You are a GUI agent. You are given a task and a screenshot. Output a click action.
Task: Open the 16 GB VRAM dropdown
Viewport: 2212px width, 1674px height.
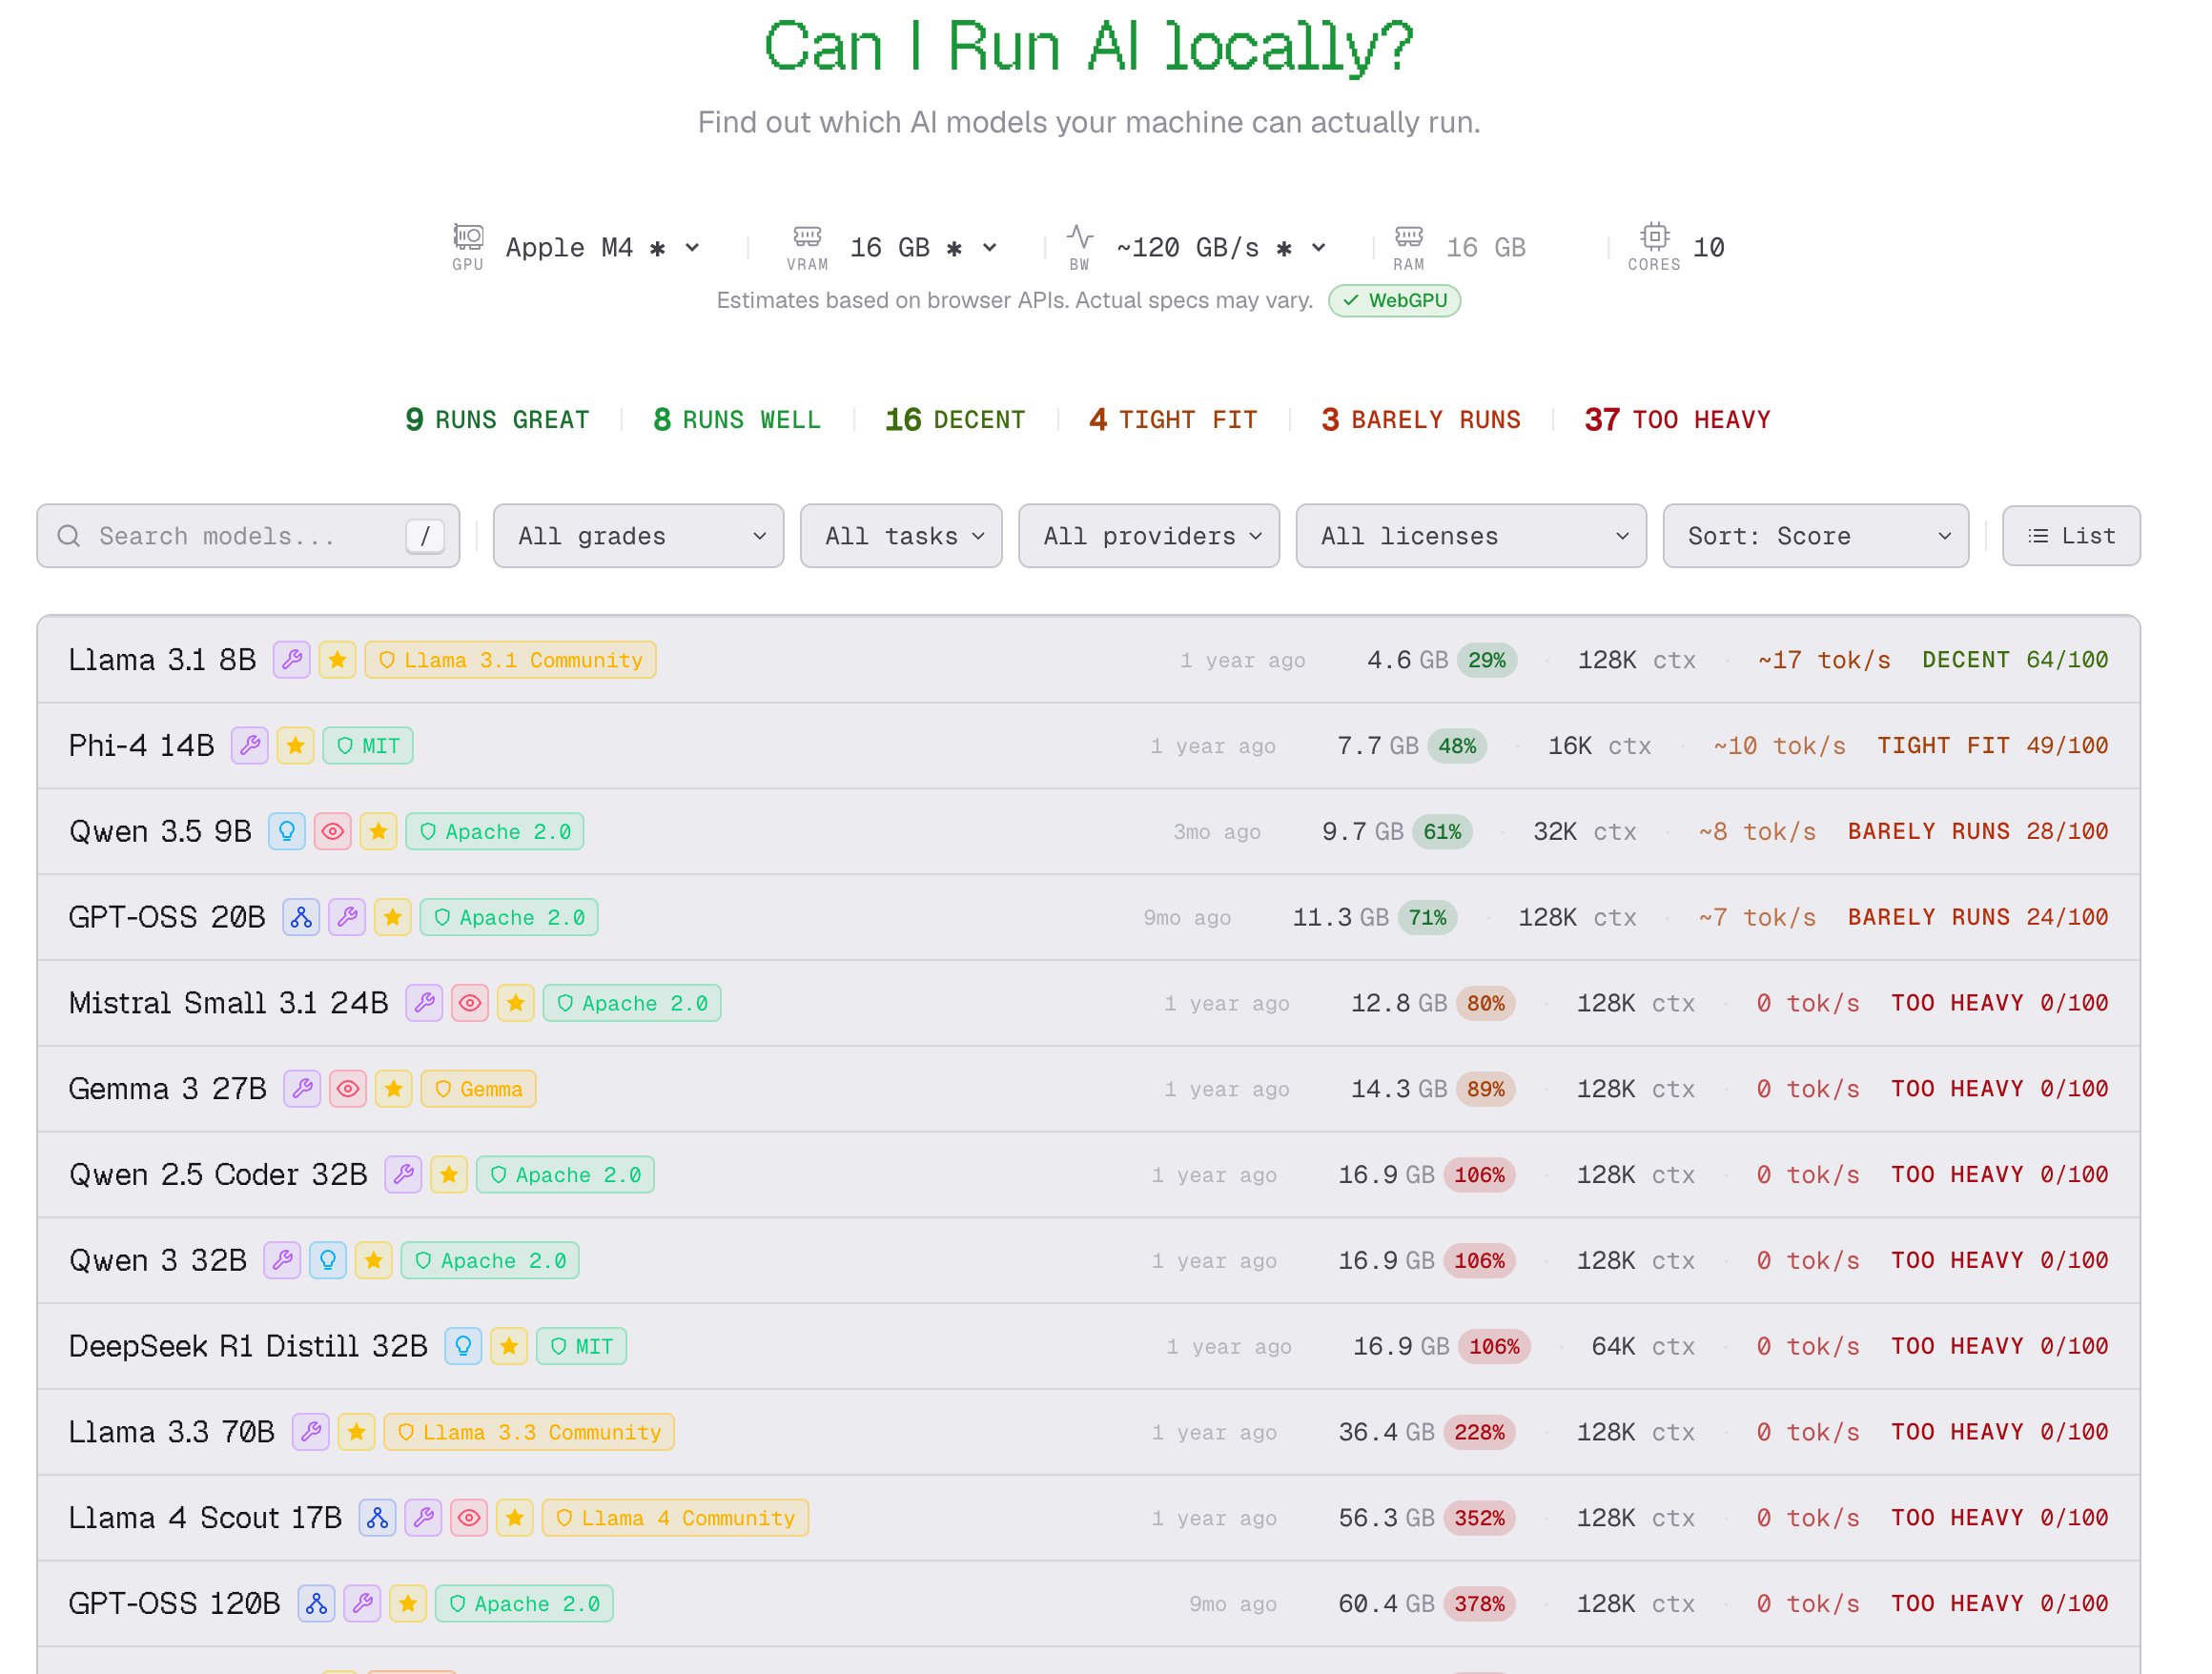click(924, 248)
